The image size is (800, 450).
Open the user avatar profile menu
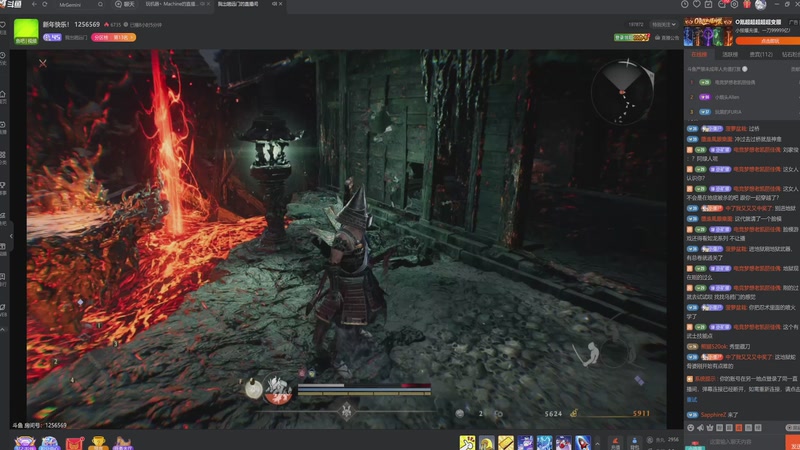pos(760,5)
